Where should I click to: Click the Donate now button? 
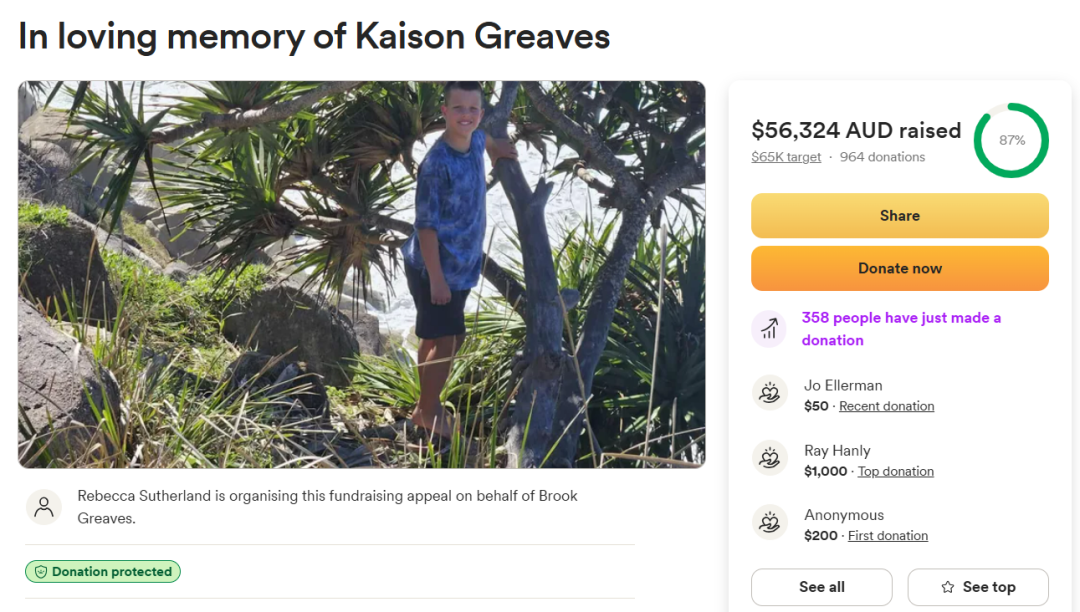pyautogui.click(x=900, y=268)
